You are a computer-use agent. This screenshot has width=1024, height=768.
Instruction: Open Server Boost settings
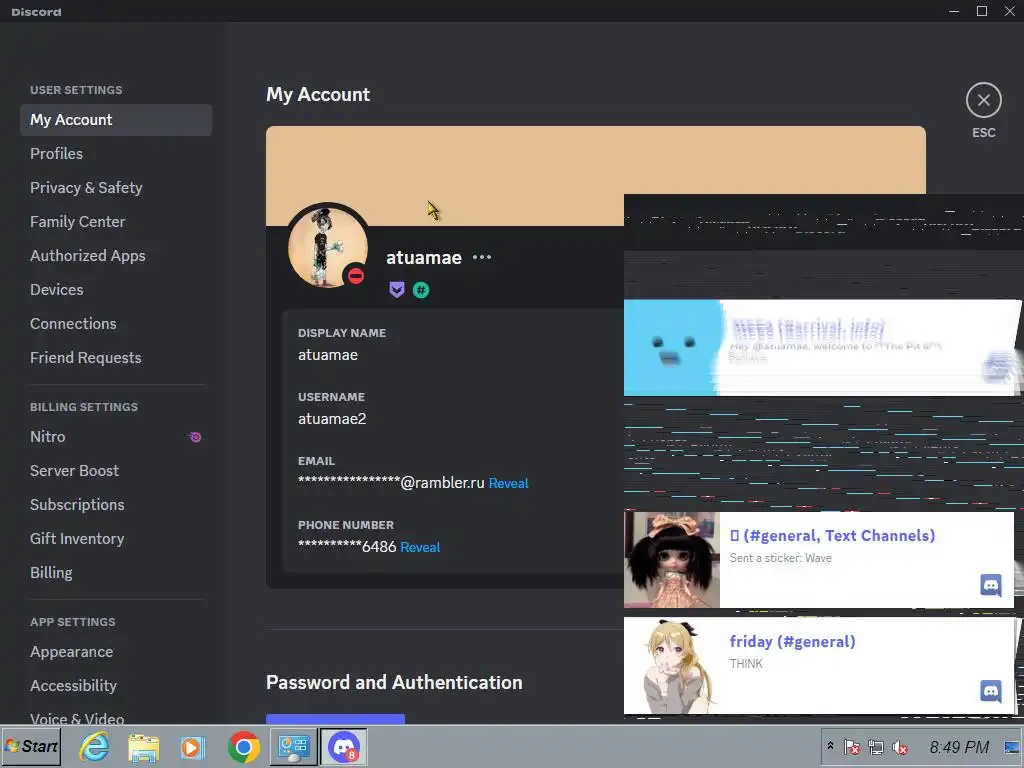(116, 470)
